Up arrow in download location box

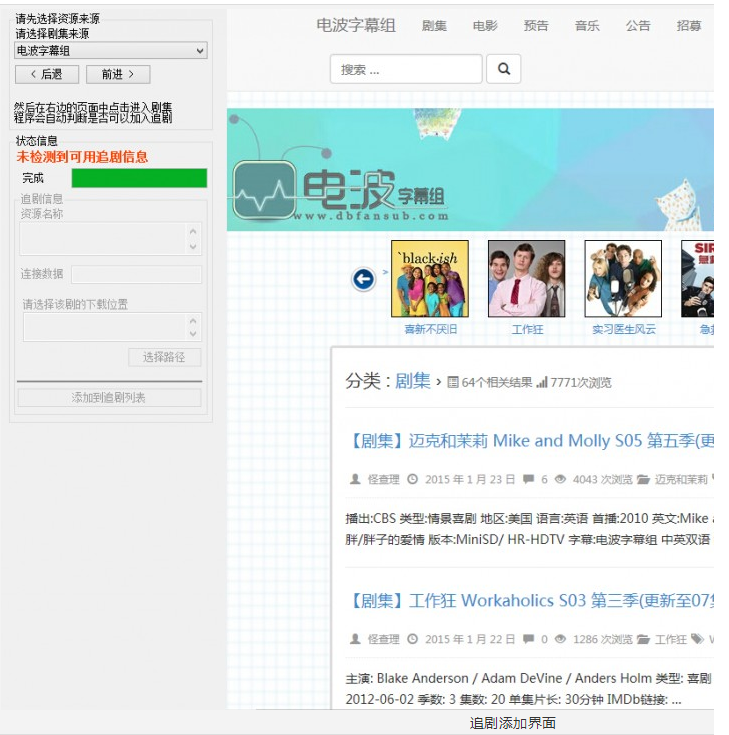point(193,321)
